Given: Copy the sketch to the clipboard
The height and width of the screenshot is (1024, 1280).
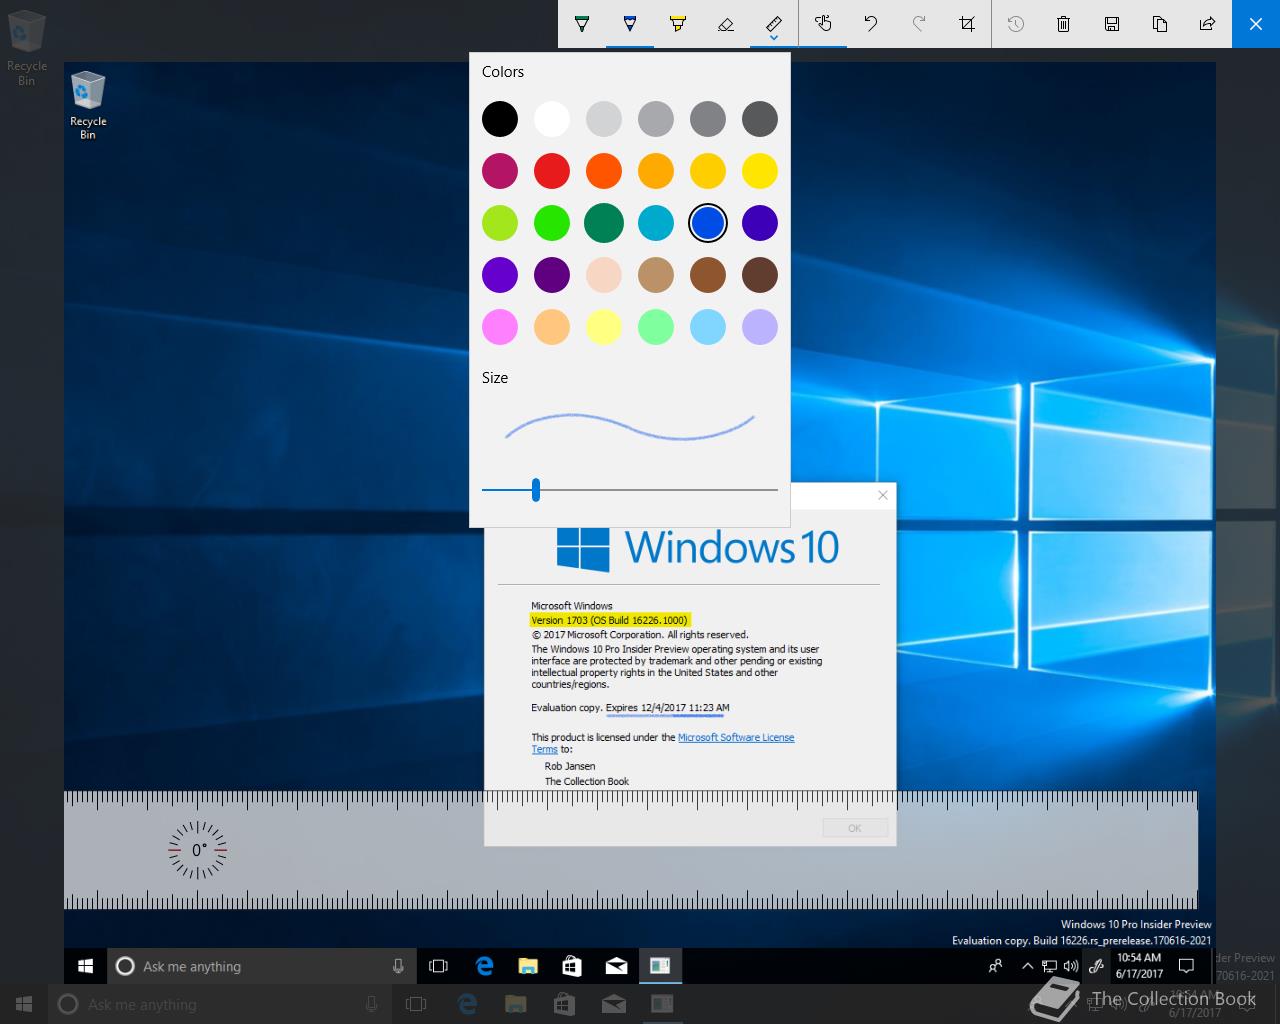Looking at the screenshot, I should [x=1160, y=24].
